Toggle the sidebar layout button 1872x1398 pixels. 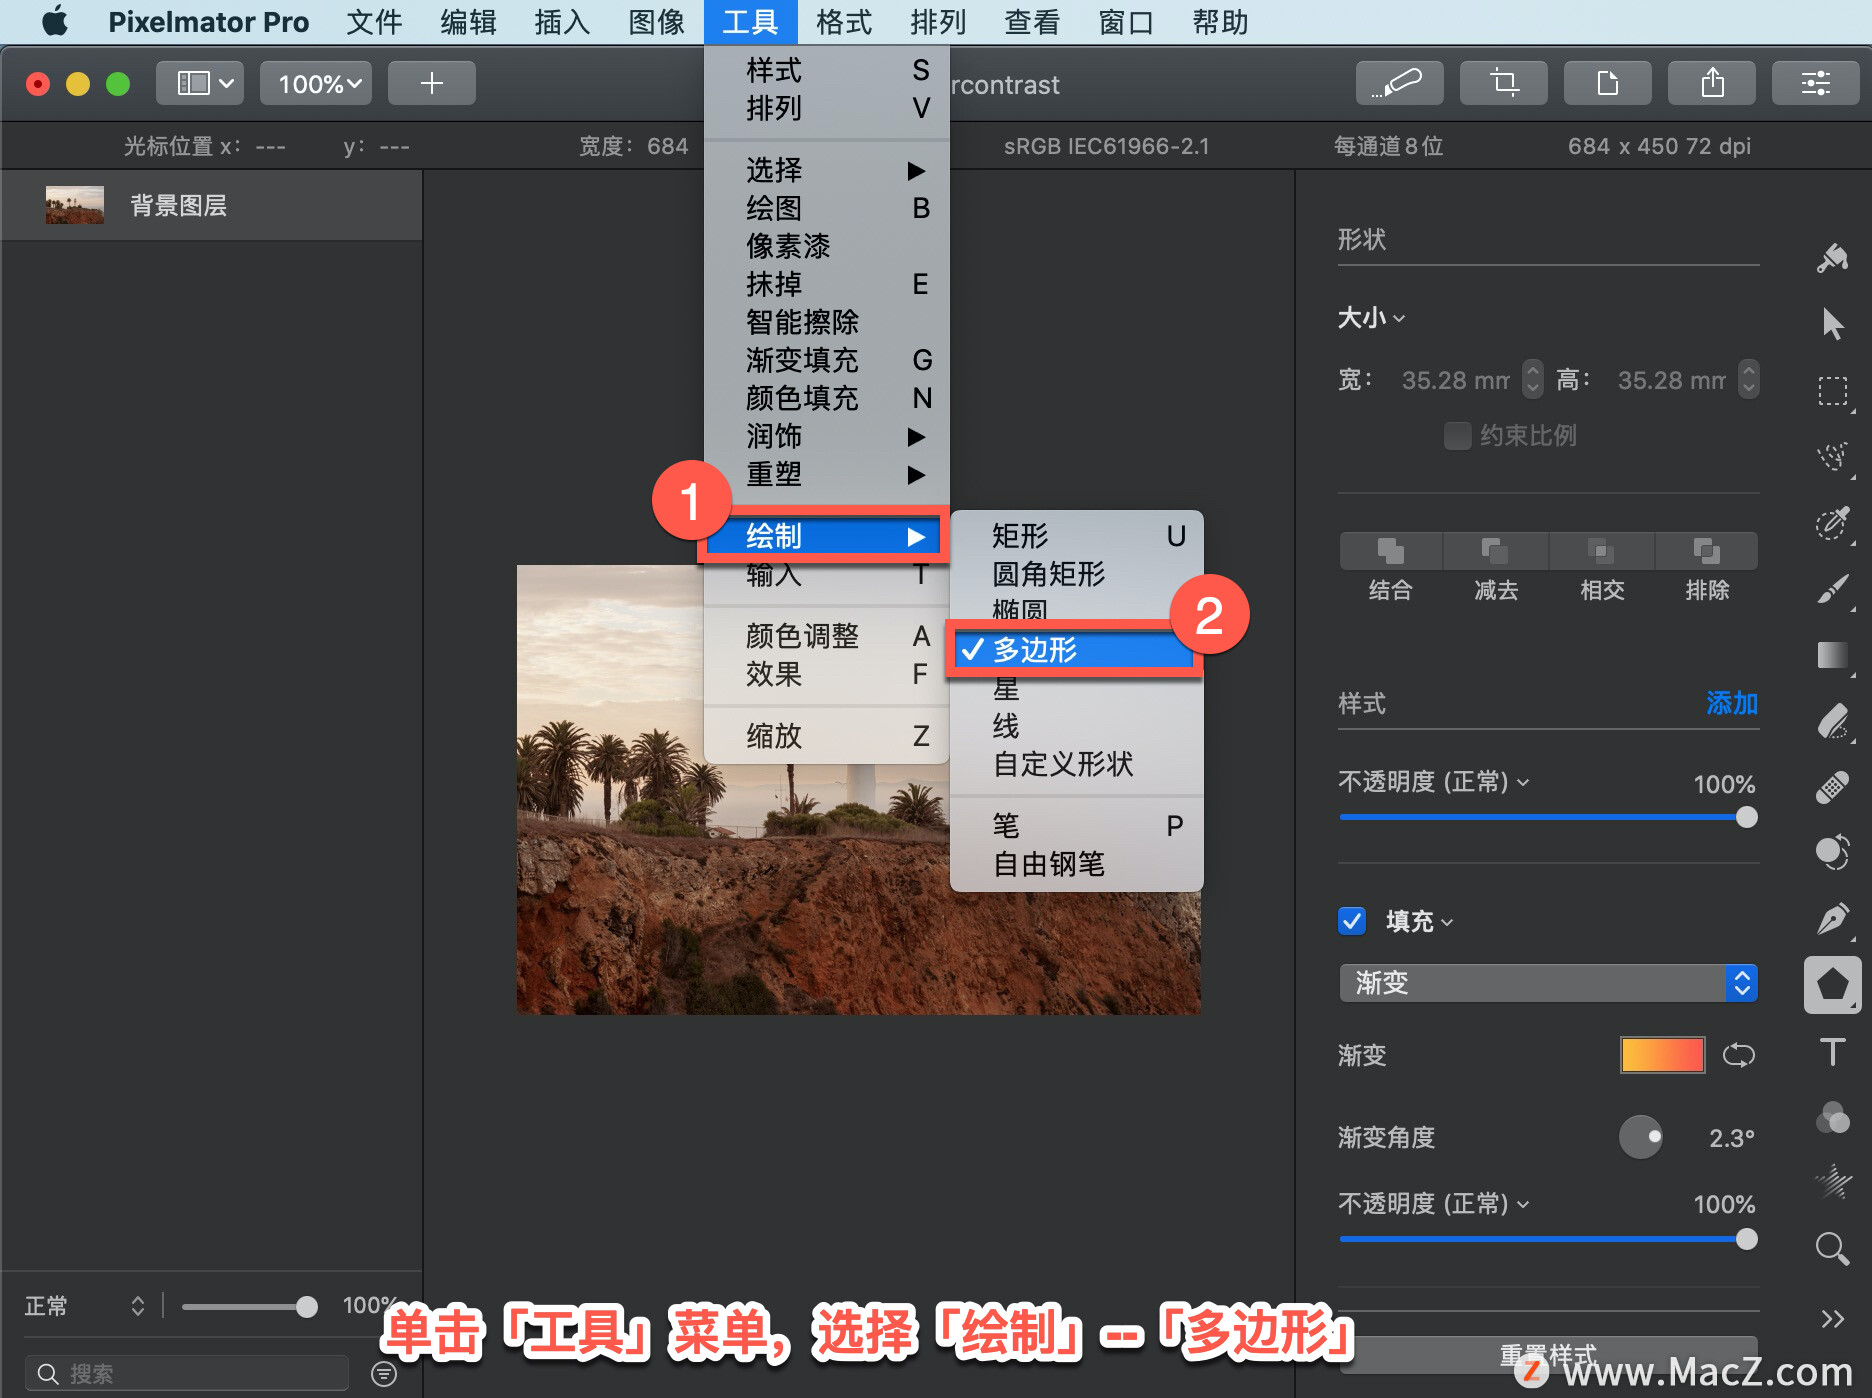pos(204,83)
